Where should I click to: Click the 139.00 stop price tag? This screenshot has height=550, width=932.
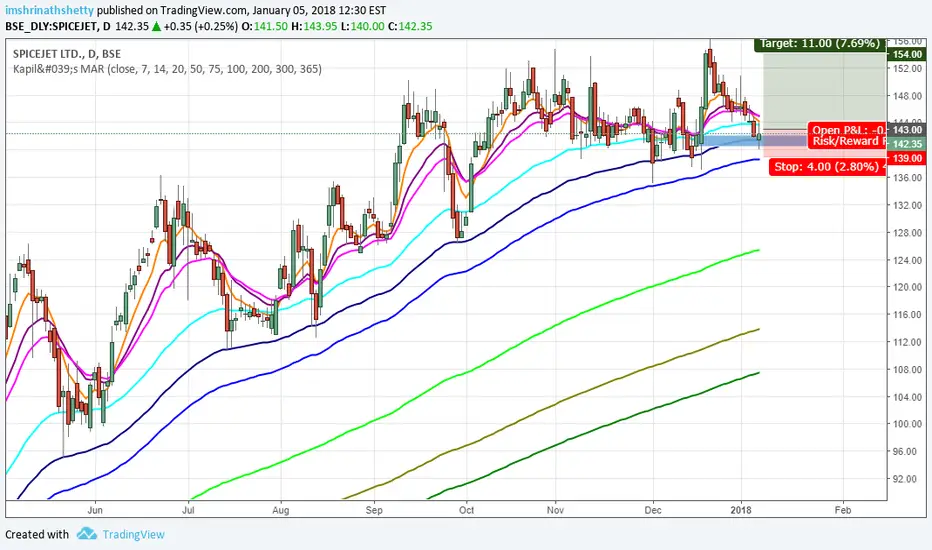click(x=907, y=158)
